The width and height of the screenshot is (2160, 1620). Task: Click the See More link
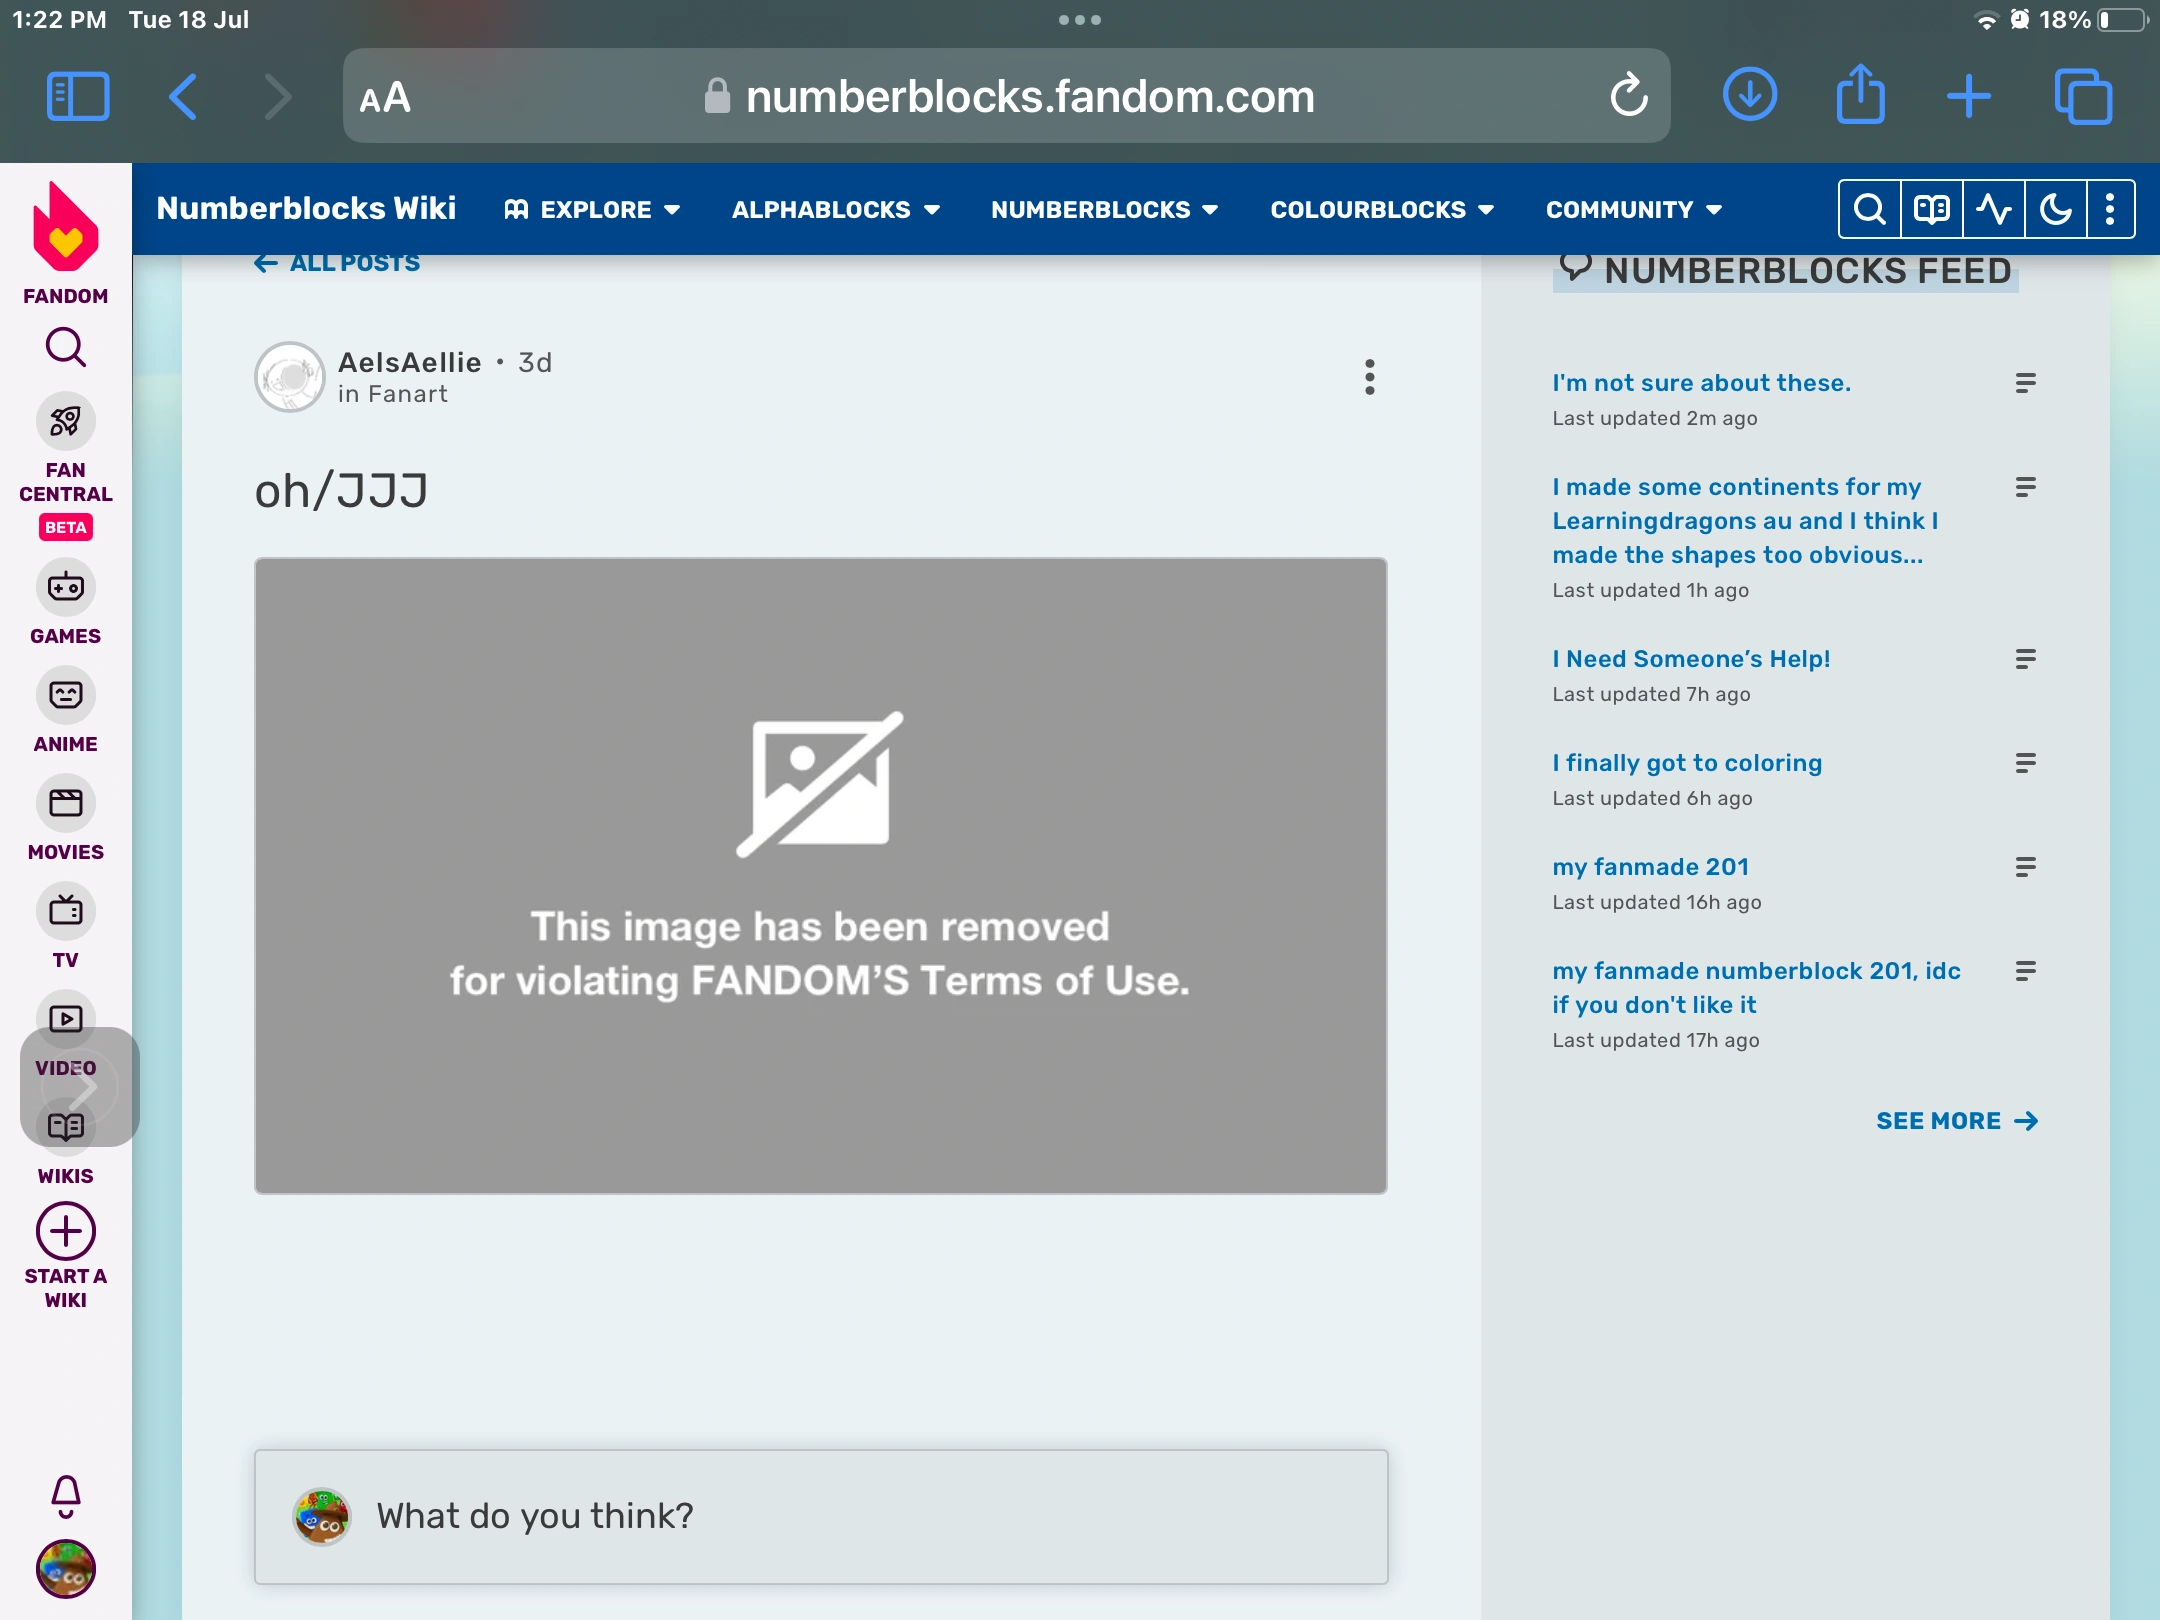click(1955, 1121)
